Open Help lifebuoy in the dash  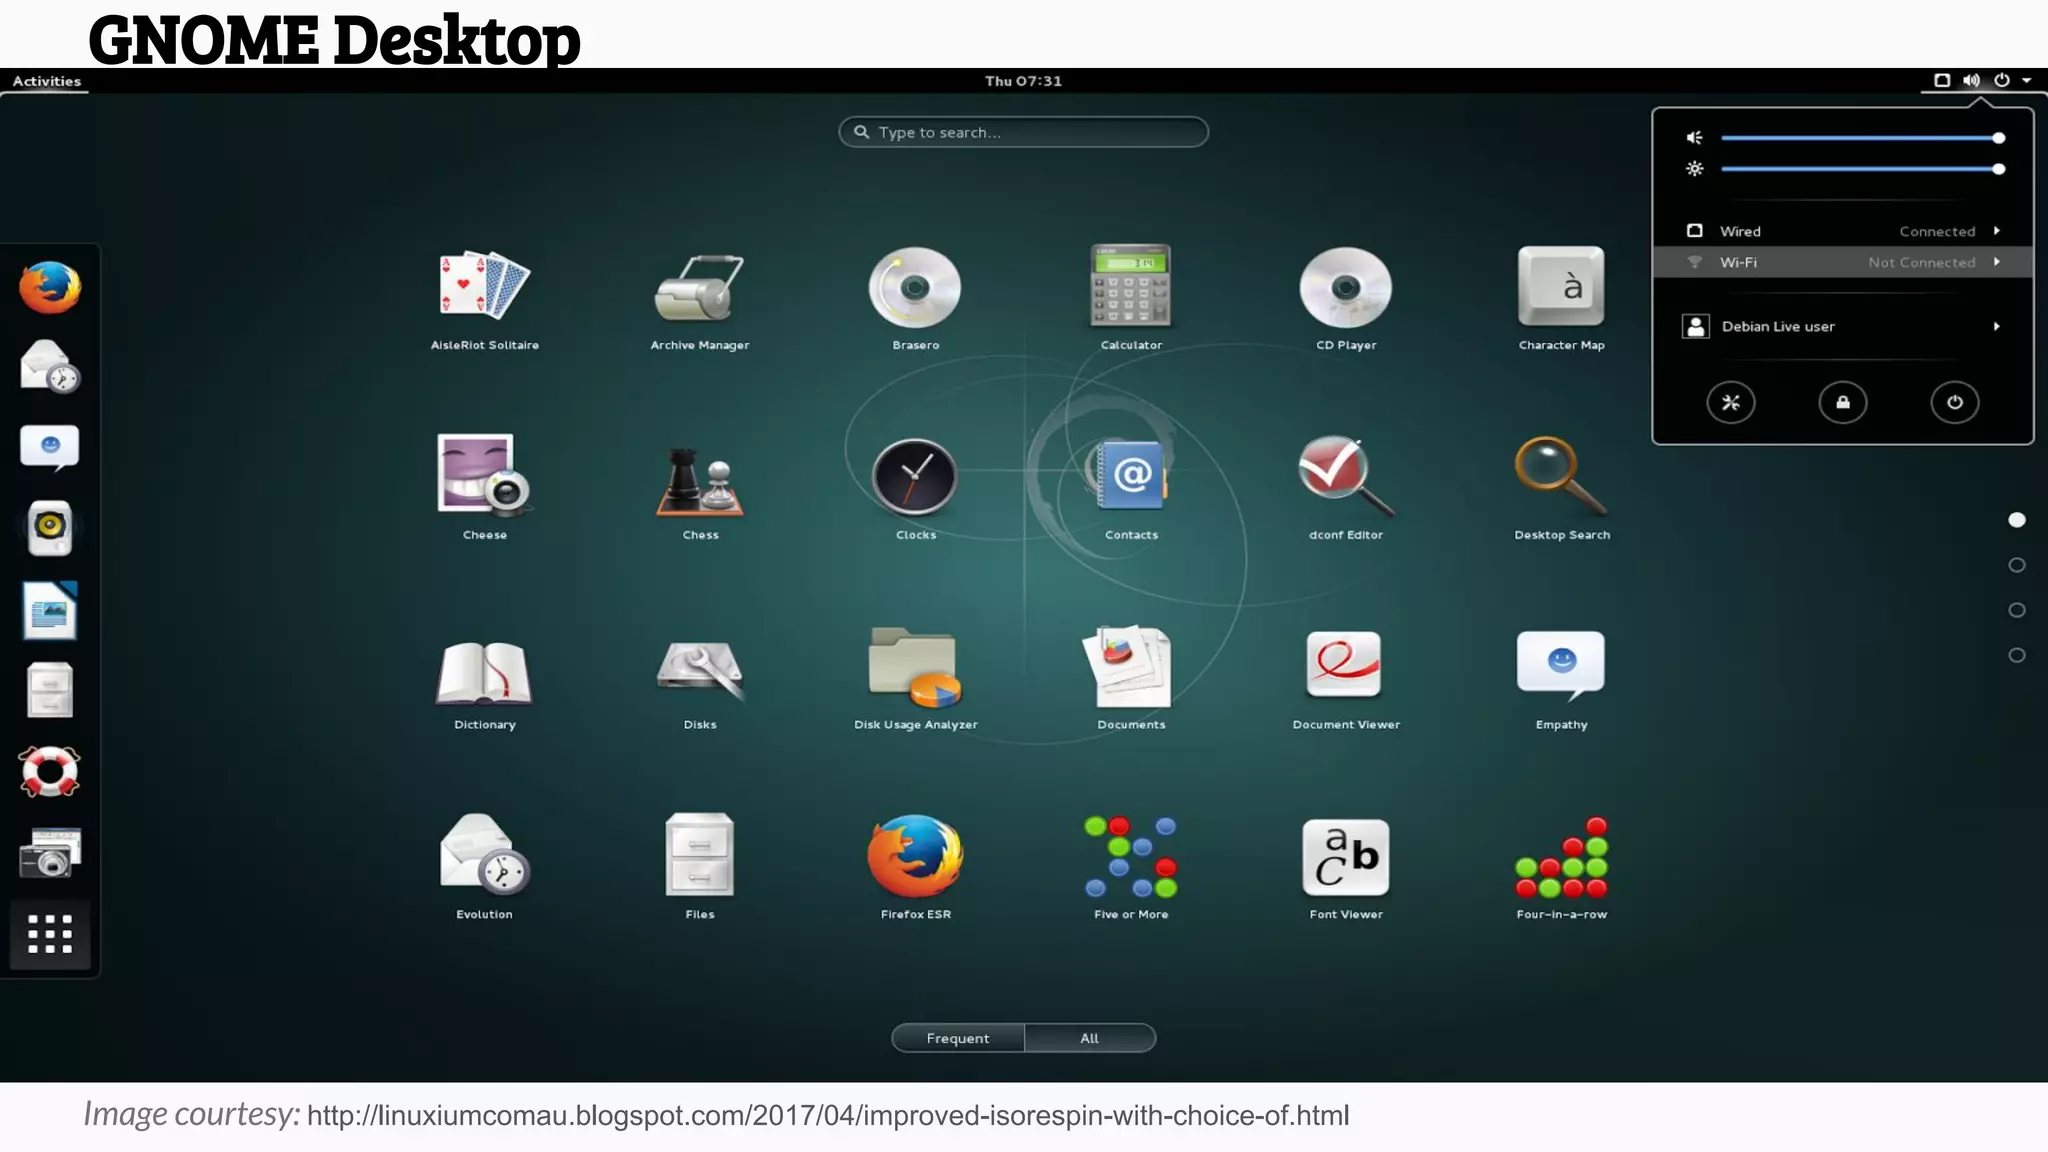point(50,771)
